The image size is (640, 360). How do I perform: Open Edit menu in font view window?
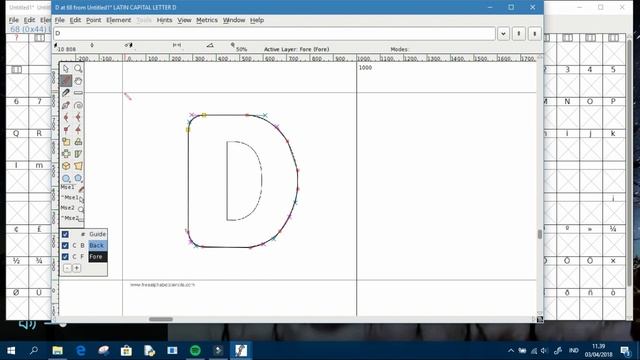(29, 20)
